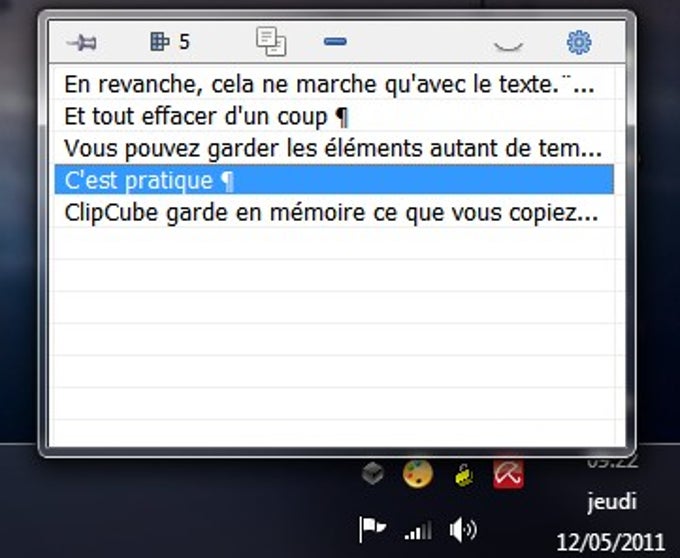Click the ClipCube tray cube icon
680x558 pixels.
(373, 473)
